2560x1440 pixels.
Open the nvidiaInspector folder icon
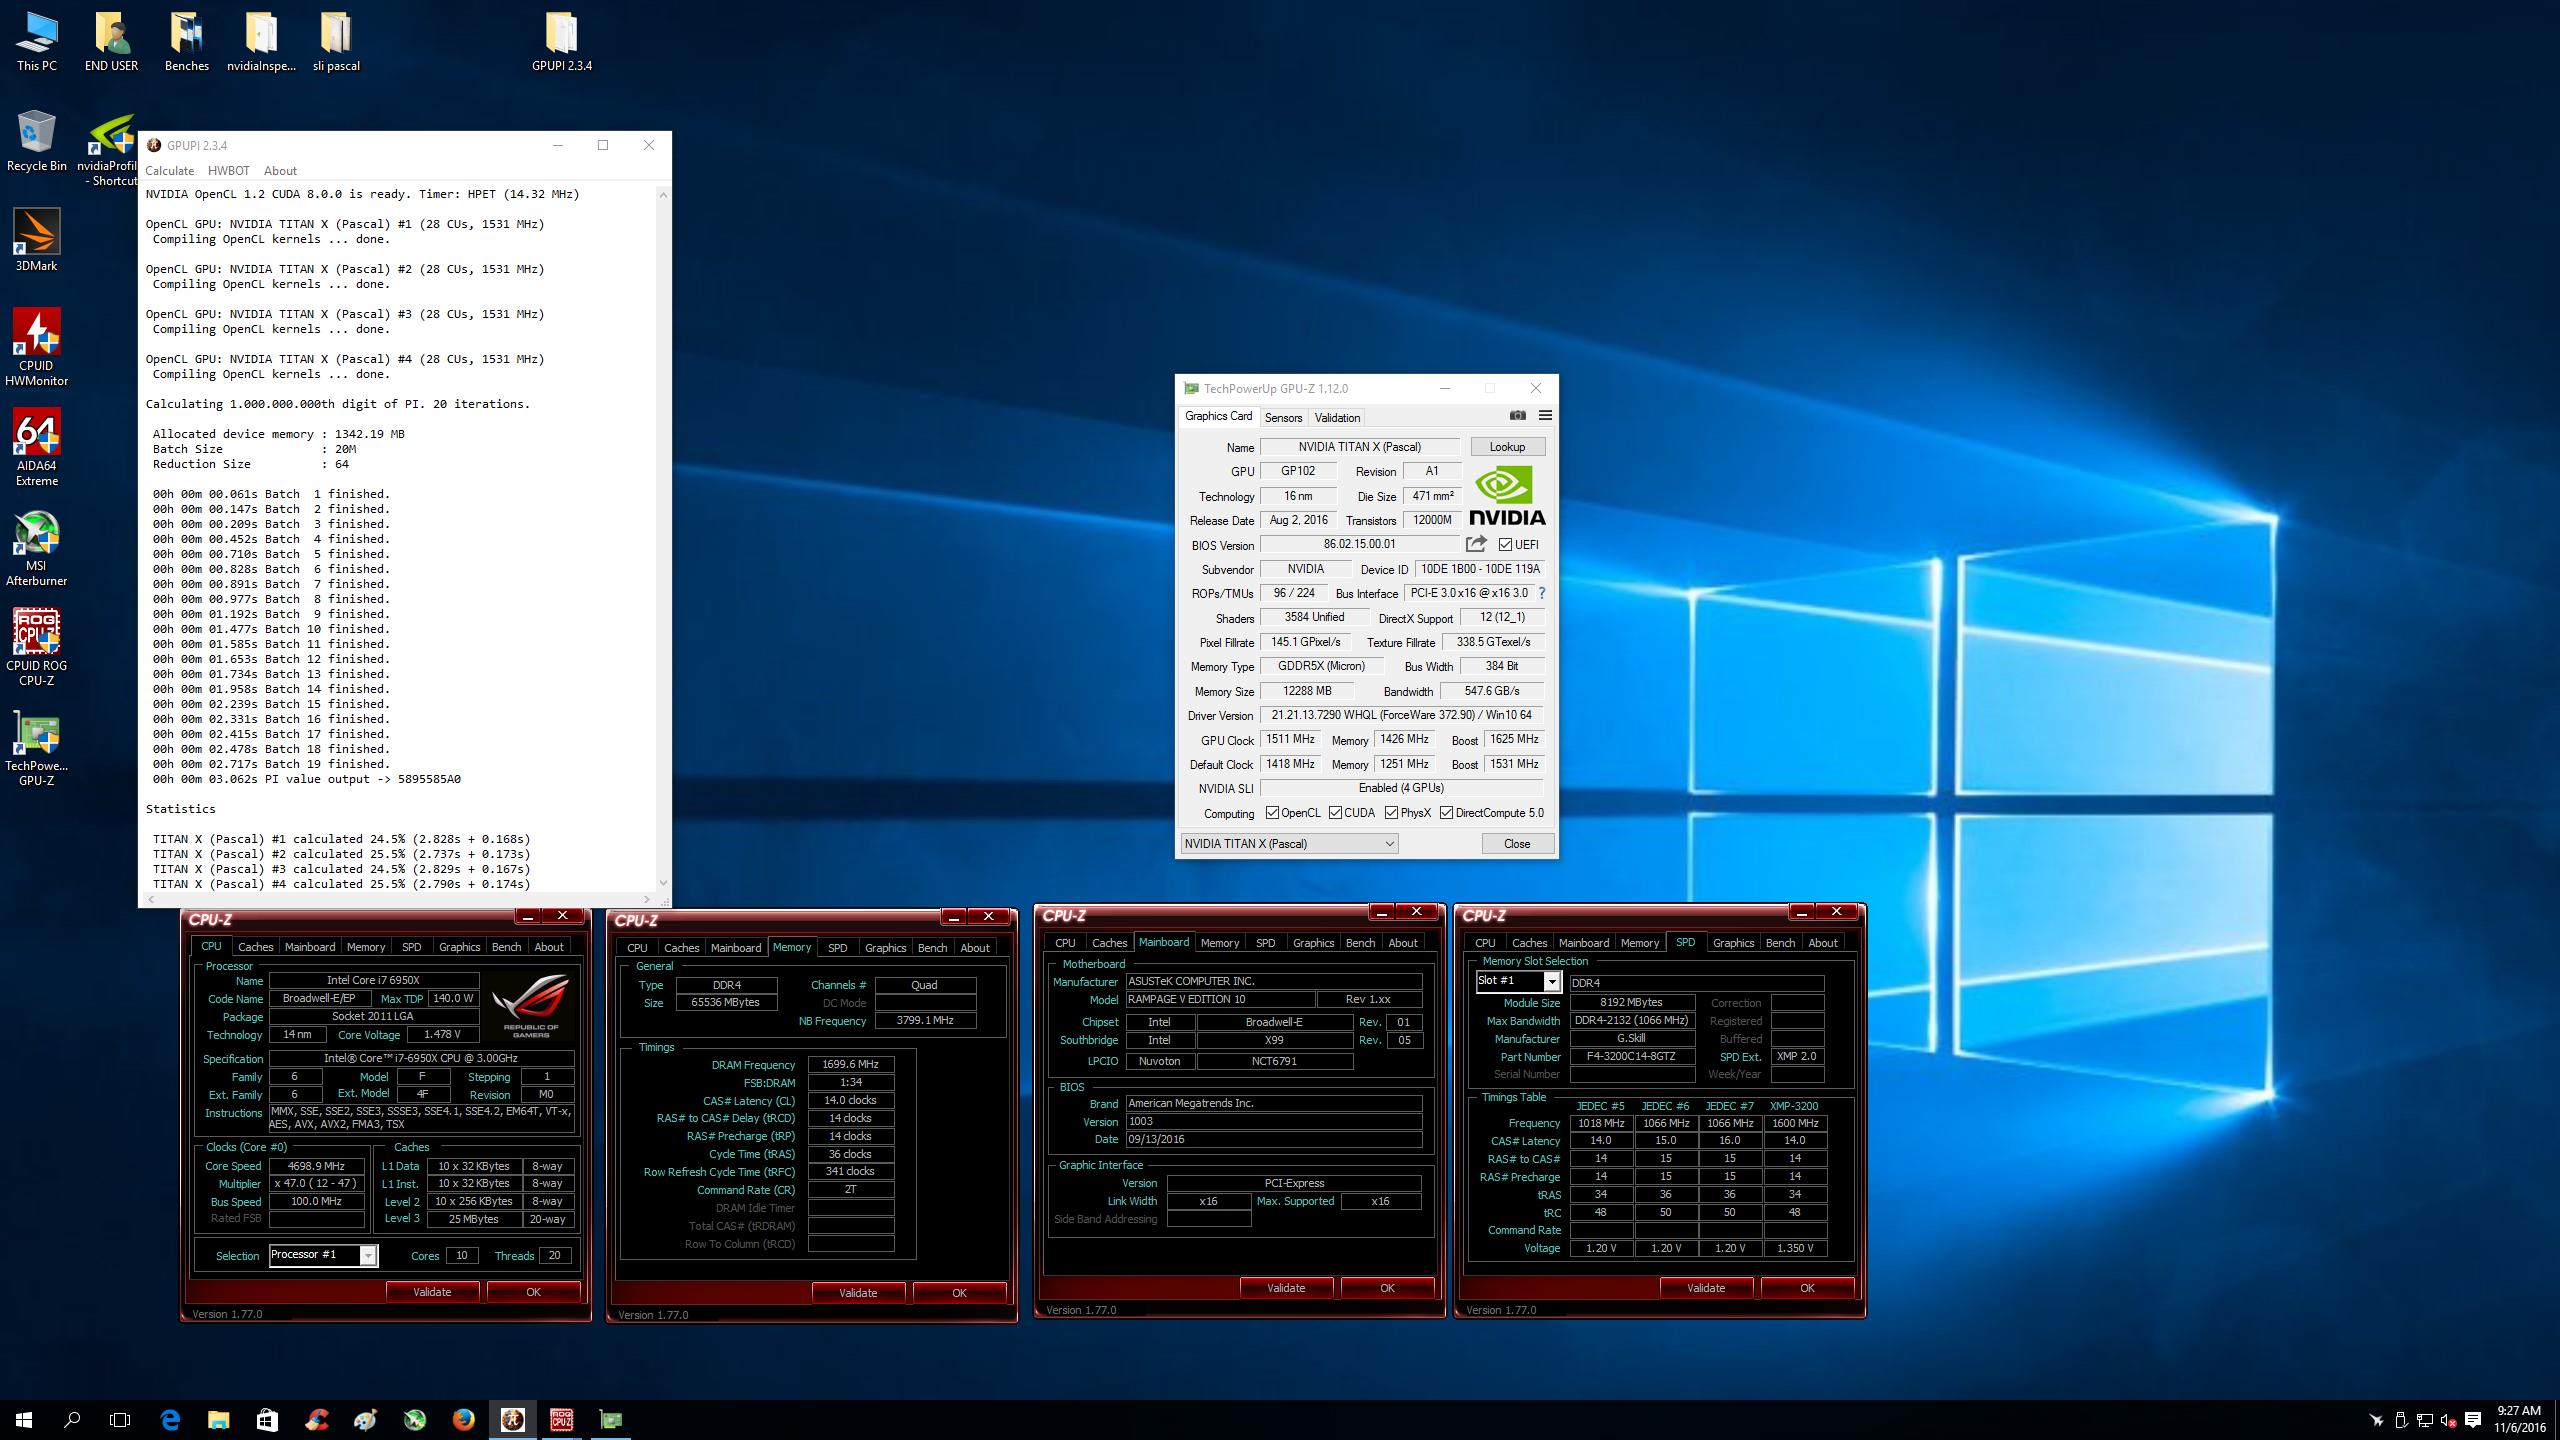[261, 42]
